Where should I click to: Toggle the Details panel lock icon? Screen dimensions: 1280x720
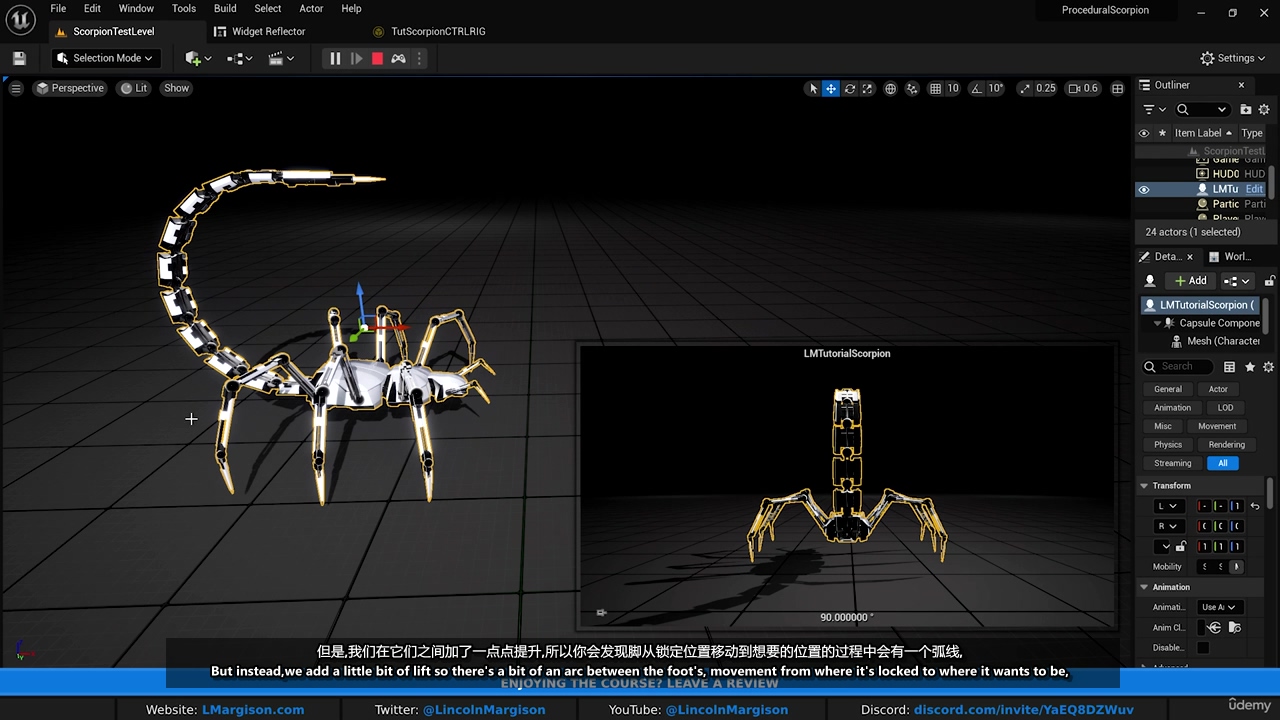coord(1269,281)
